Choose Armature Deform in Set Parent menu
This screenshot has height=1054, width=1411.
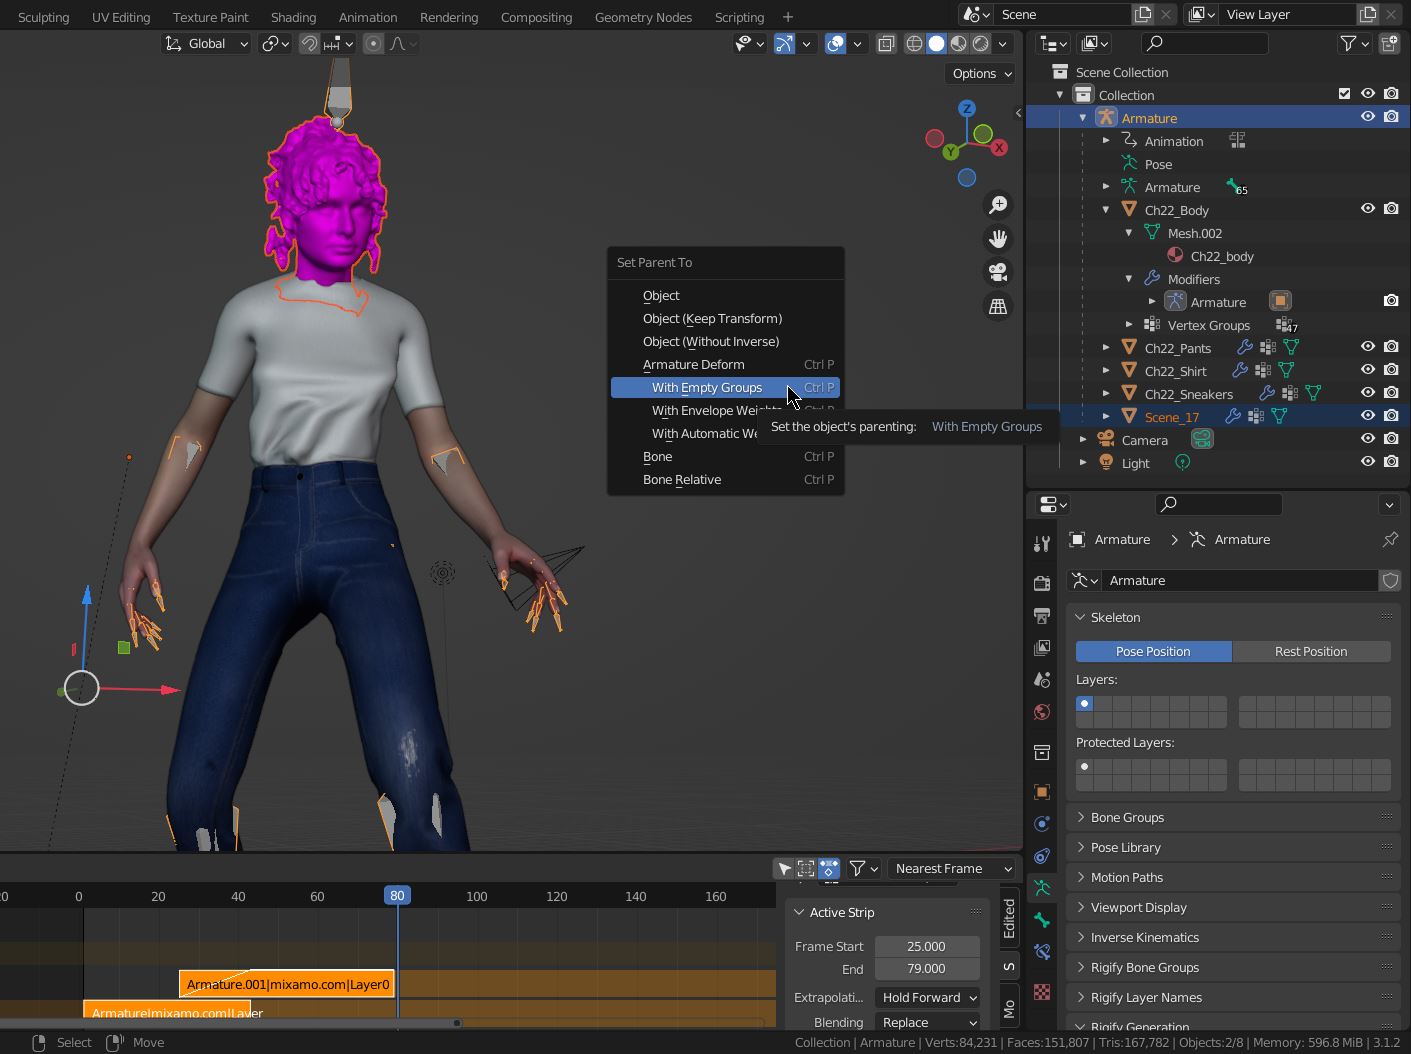[725, 364]
